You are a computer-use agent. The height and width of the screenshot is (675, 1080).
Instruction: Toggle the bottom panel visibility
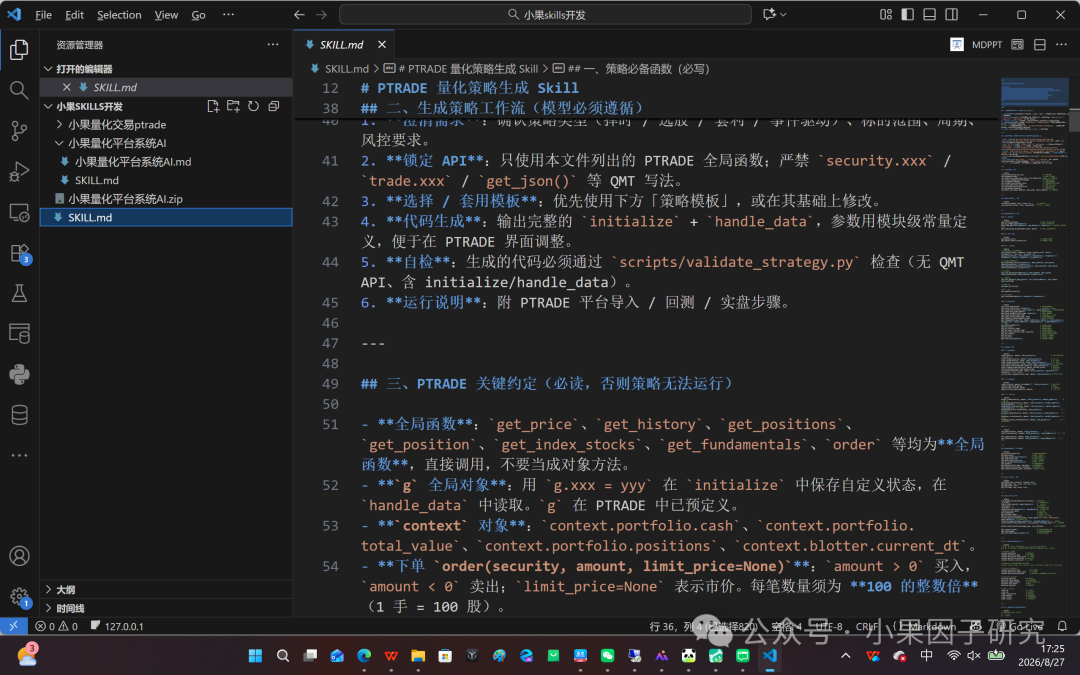pyautogui.click(x=929, y=14)
